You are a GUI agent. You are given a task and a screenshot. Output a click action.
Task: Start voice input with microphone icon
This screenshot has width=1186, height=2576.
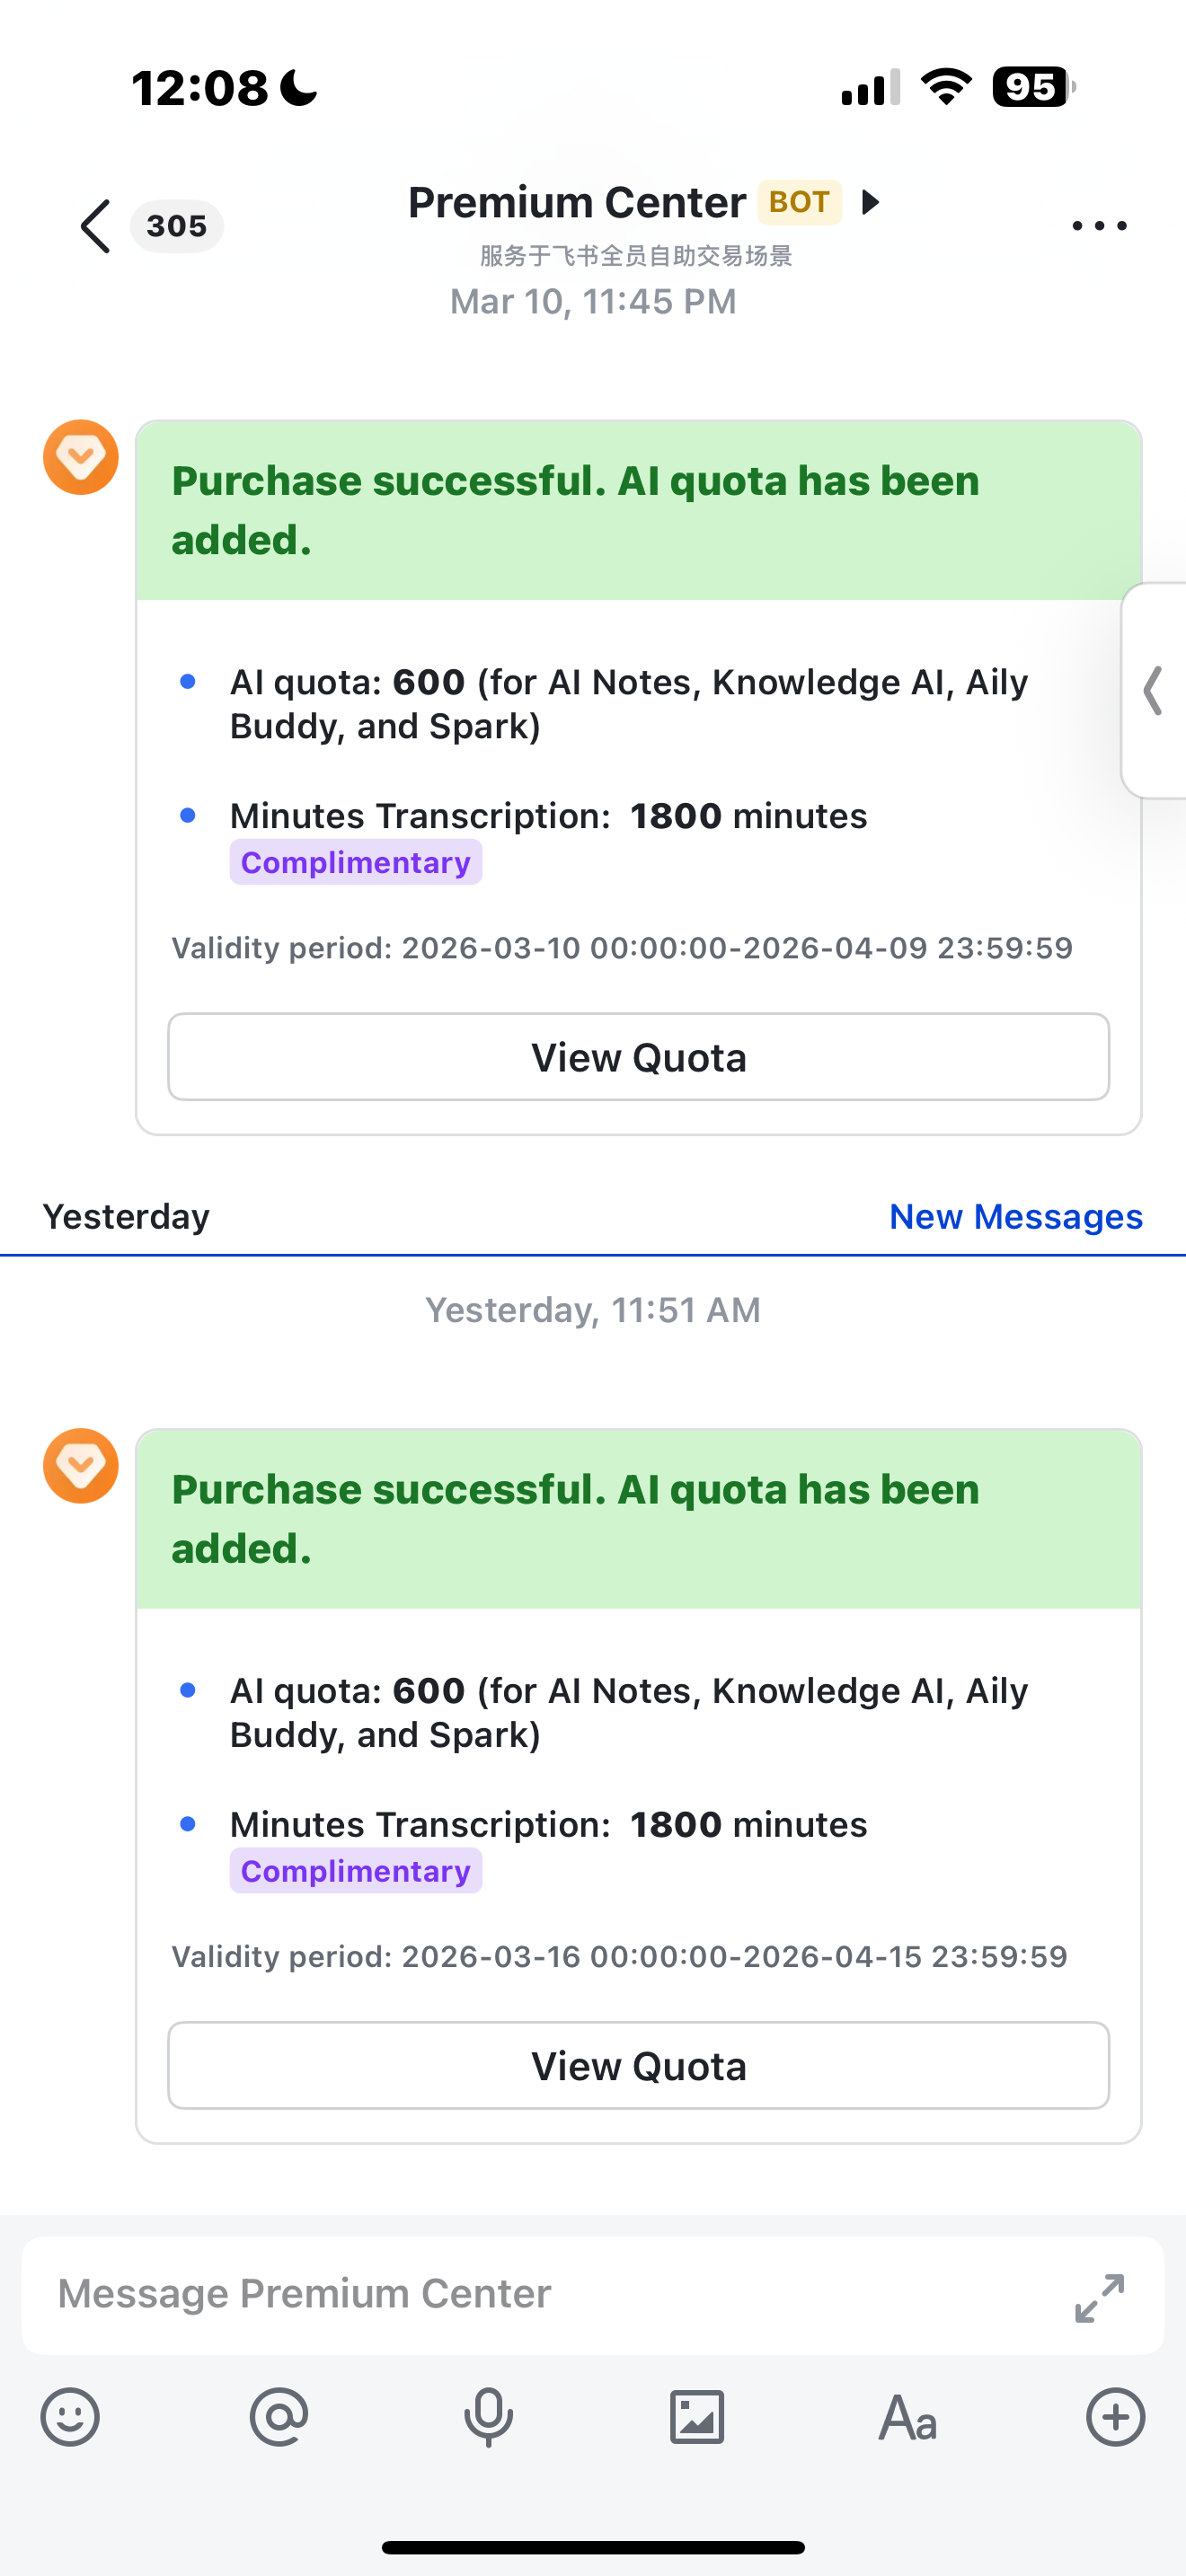click(488, 2418)
